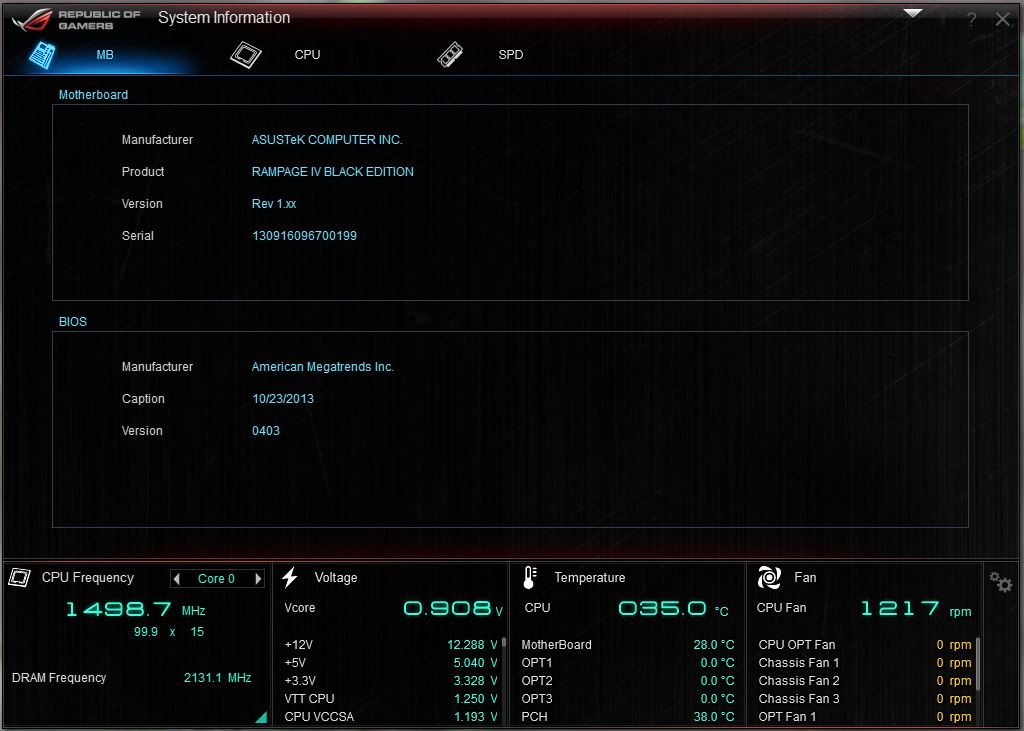1024x731 pixels.
Task: Click the CPU OPT Fan row
Action: tap(865, 645)
